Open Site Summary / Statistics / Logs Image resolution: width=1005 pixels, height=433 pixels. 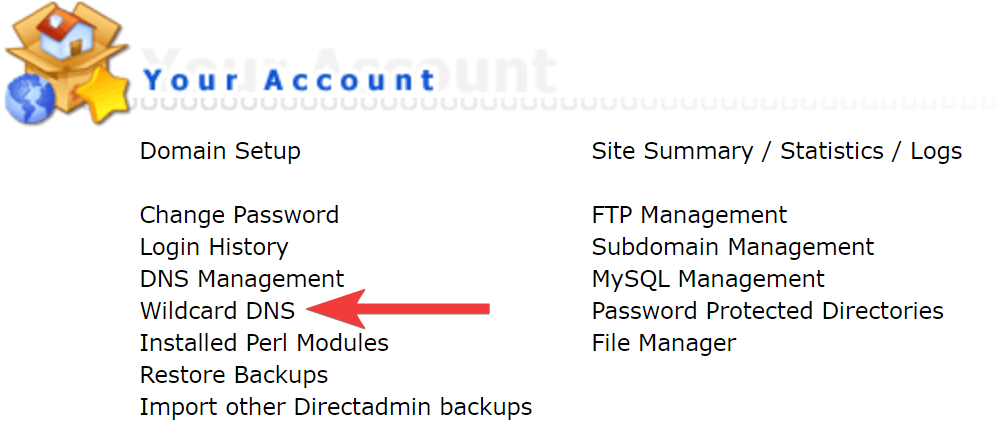pyautogui.click(x=777, y=152)
